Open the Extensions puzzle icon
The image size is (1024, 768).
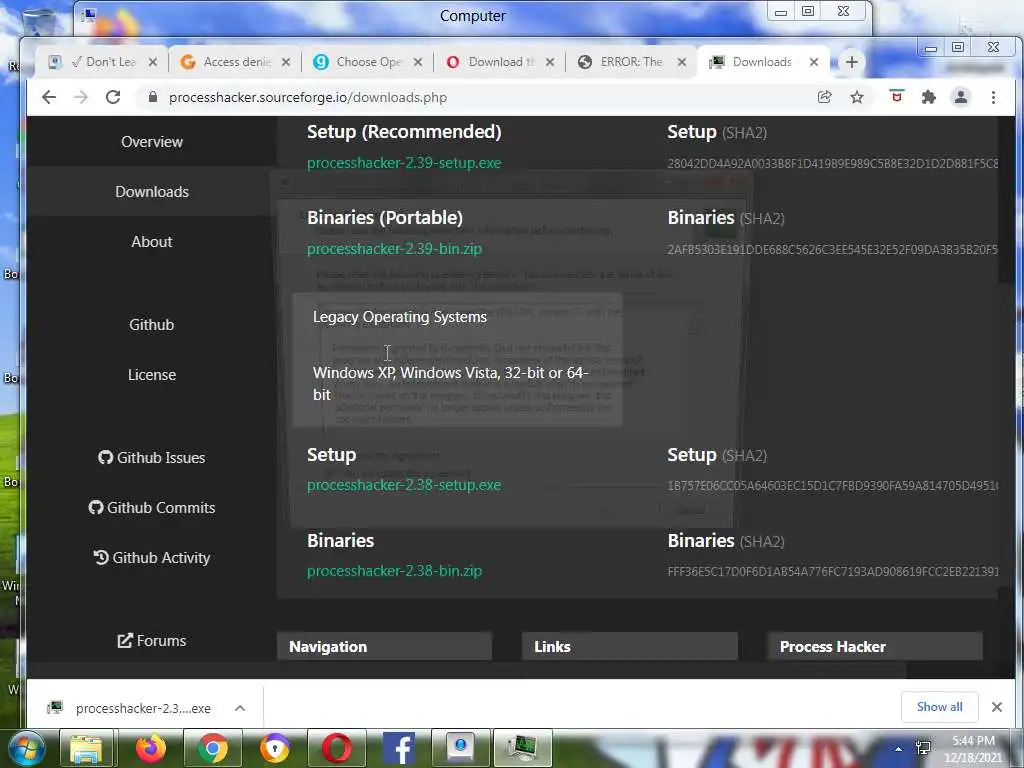click(928, 97)
